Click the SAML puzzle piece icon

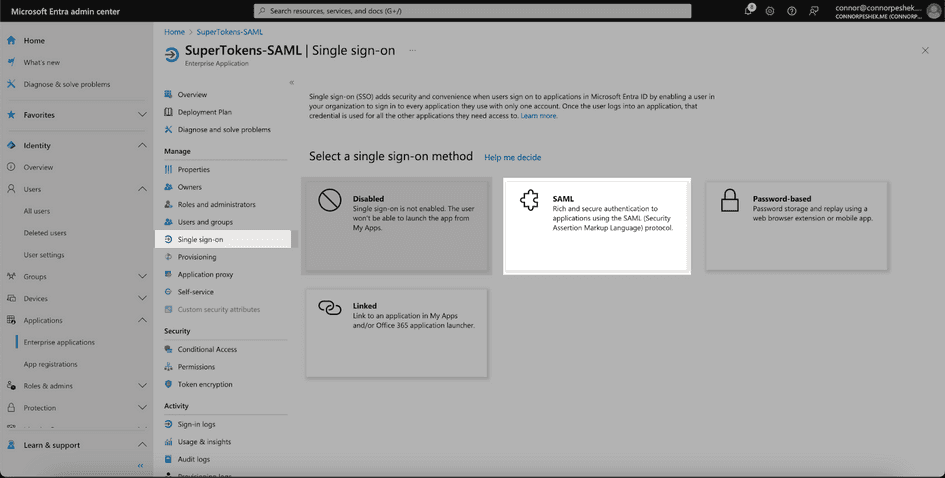tap(530, 201)
